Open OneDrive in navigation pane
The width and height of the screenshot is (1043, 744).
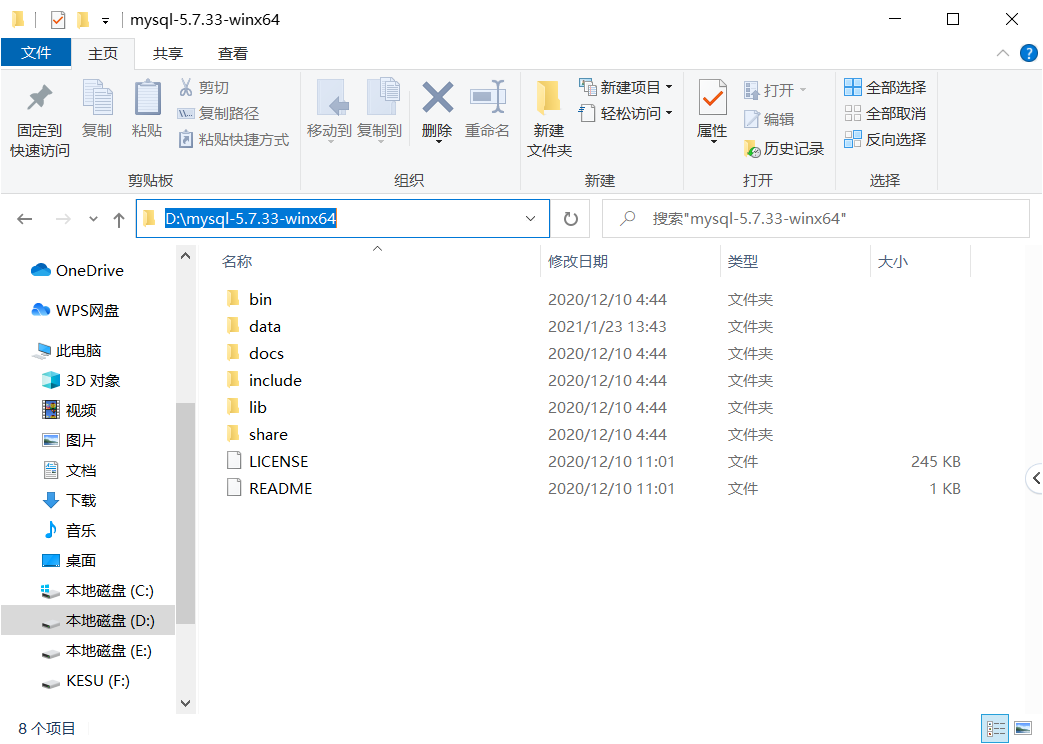[89, 271]
